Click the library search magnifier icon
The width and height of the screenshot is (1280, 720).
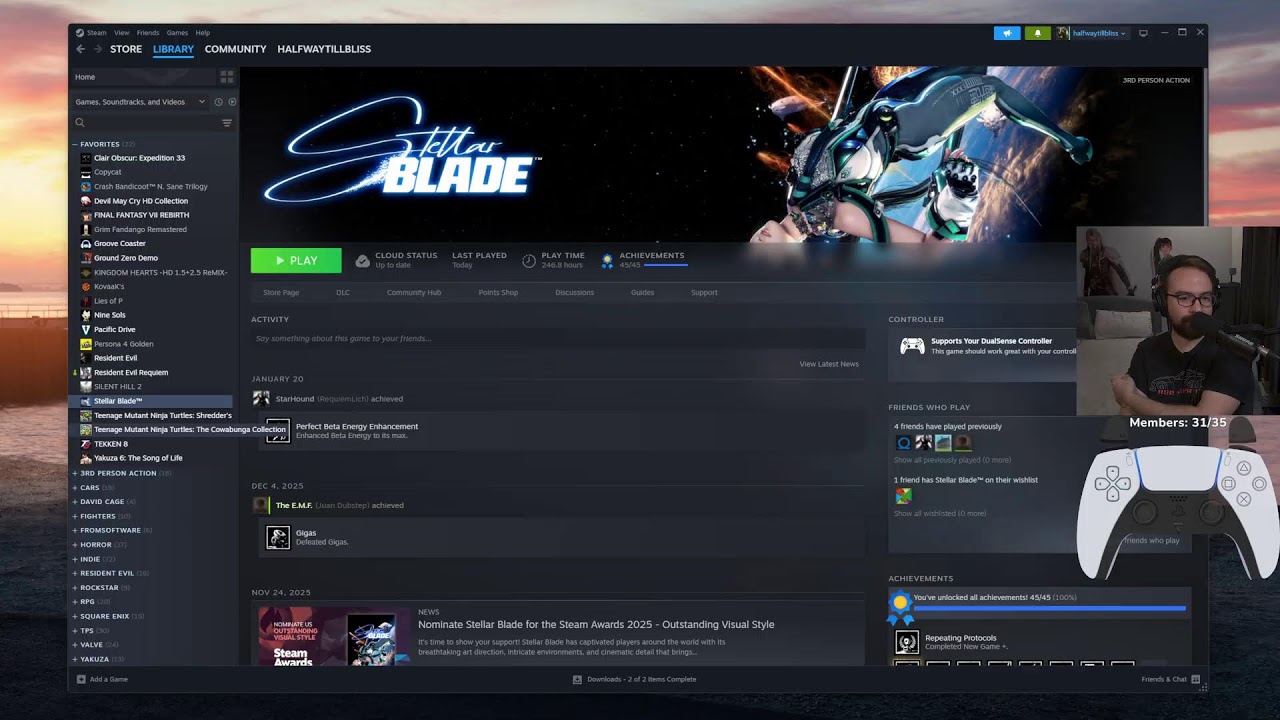point(79,123)
